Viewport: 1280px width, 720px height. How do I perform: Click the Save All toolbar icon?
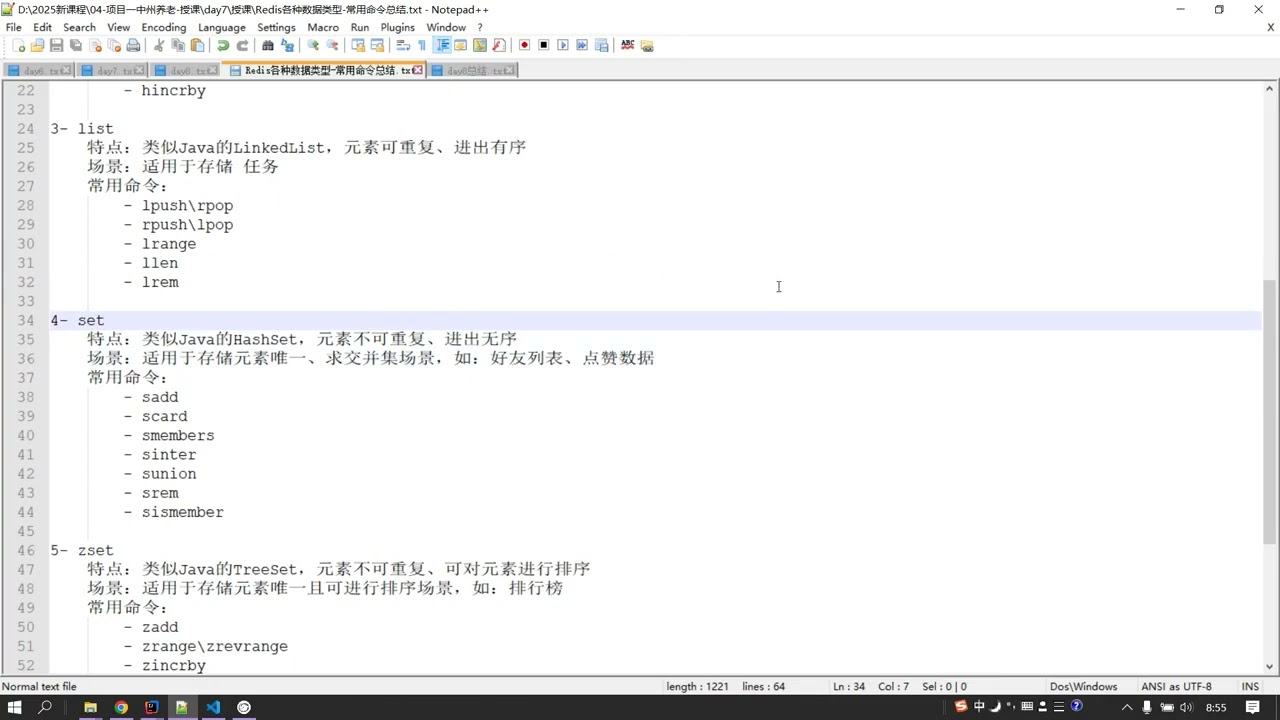[75, 45]
